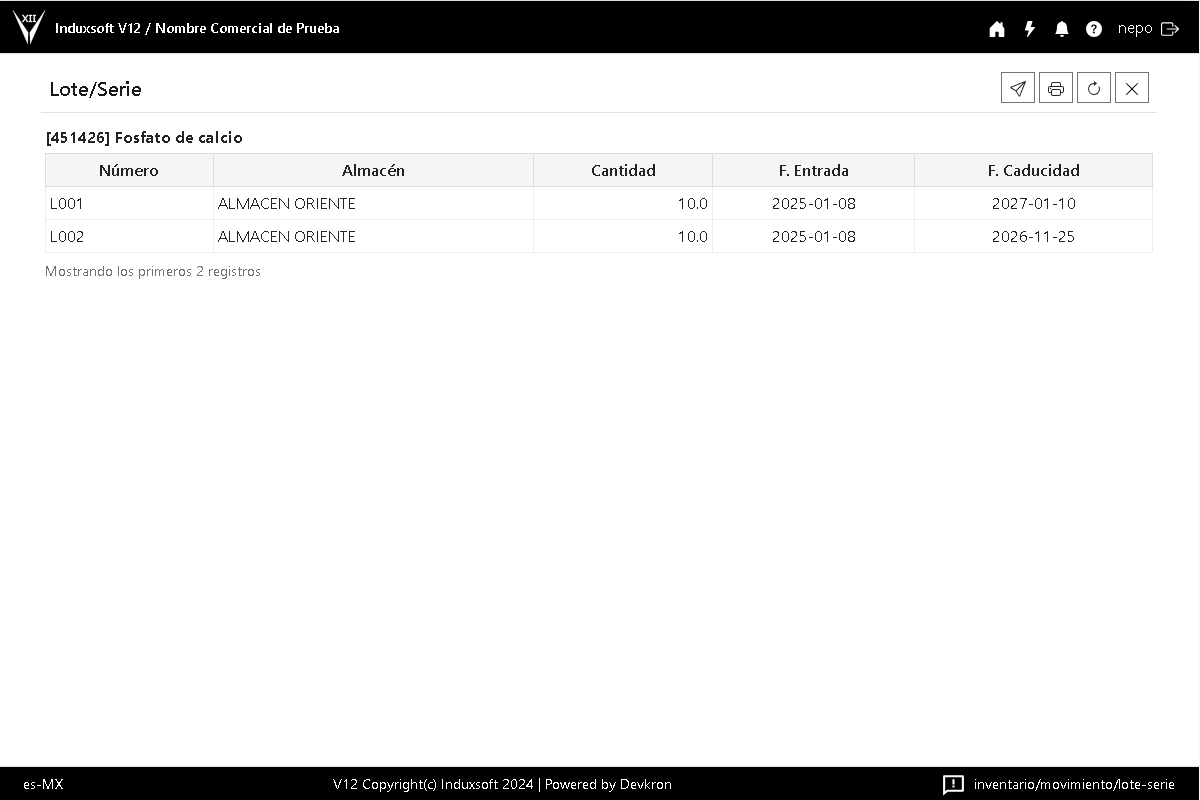
Task: Close the Lote/Serie view
Action: tap(1131, 88)
